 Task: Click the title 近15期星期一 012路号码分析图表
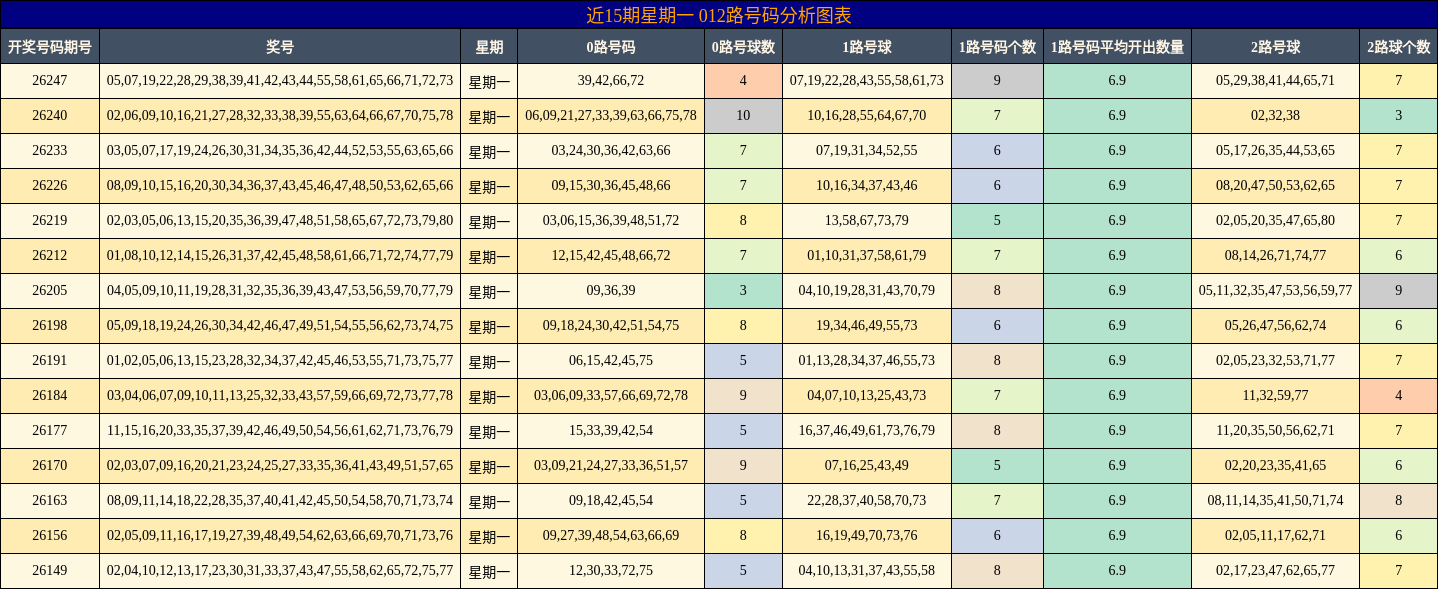click(x=718, y=15)
